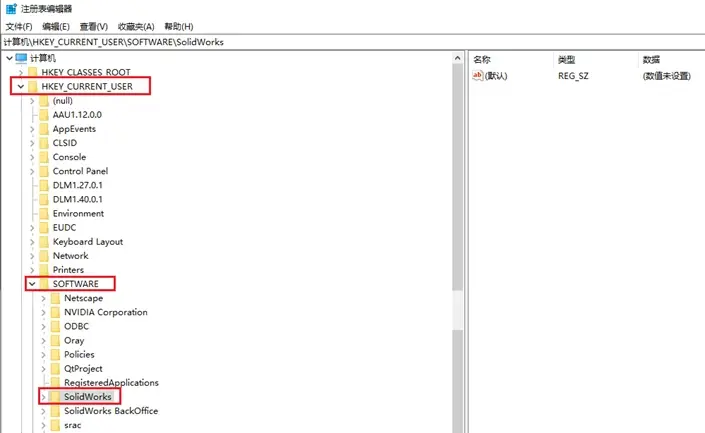
Task: Click the QtProject folder icon
Action: [55, 369]
